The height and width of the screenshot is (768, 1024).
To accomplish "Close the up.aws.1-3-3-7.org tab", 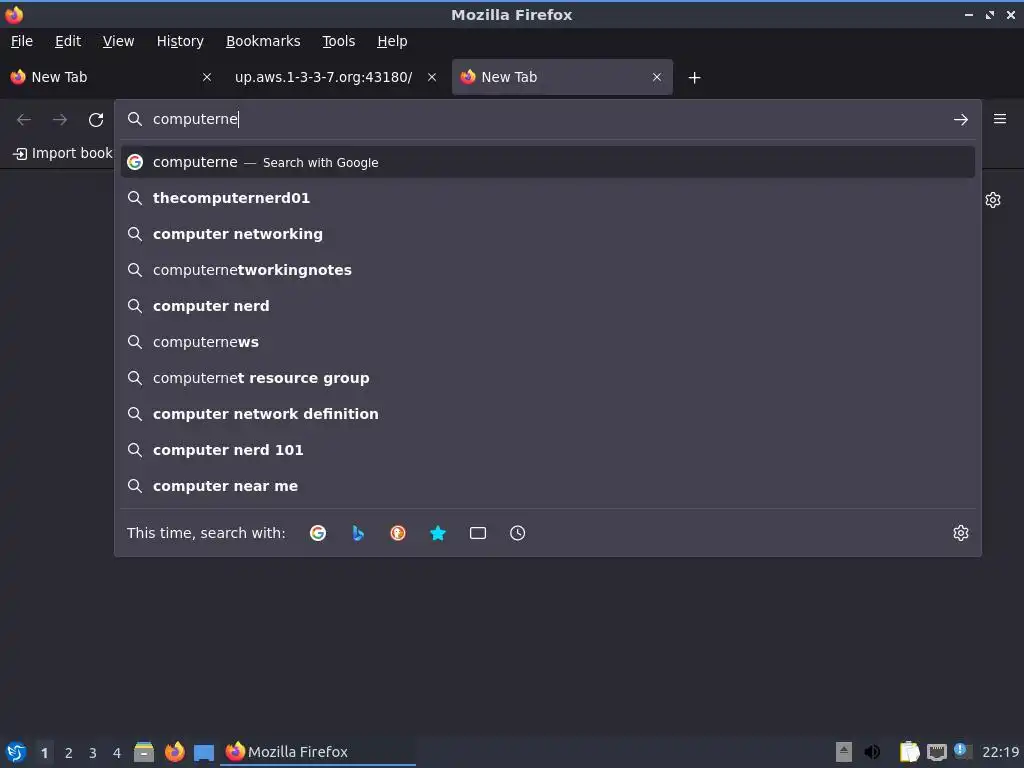I will point(432,77).
